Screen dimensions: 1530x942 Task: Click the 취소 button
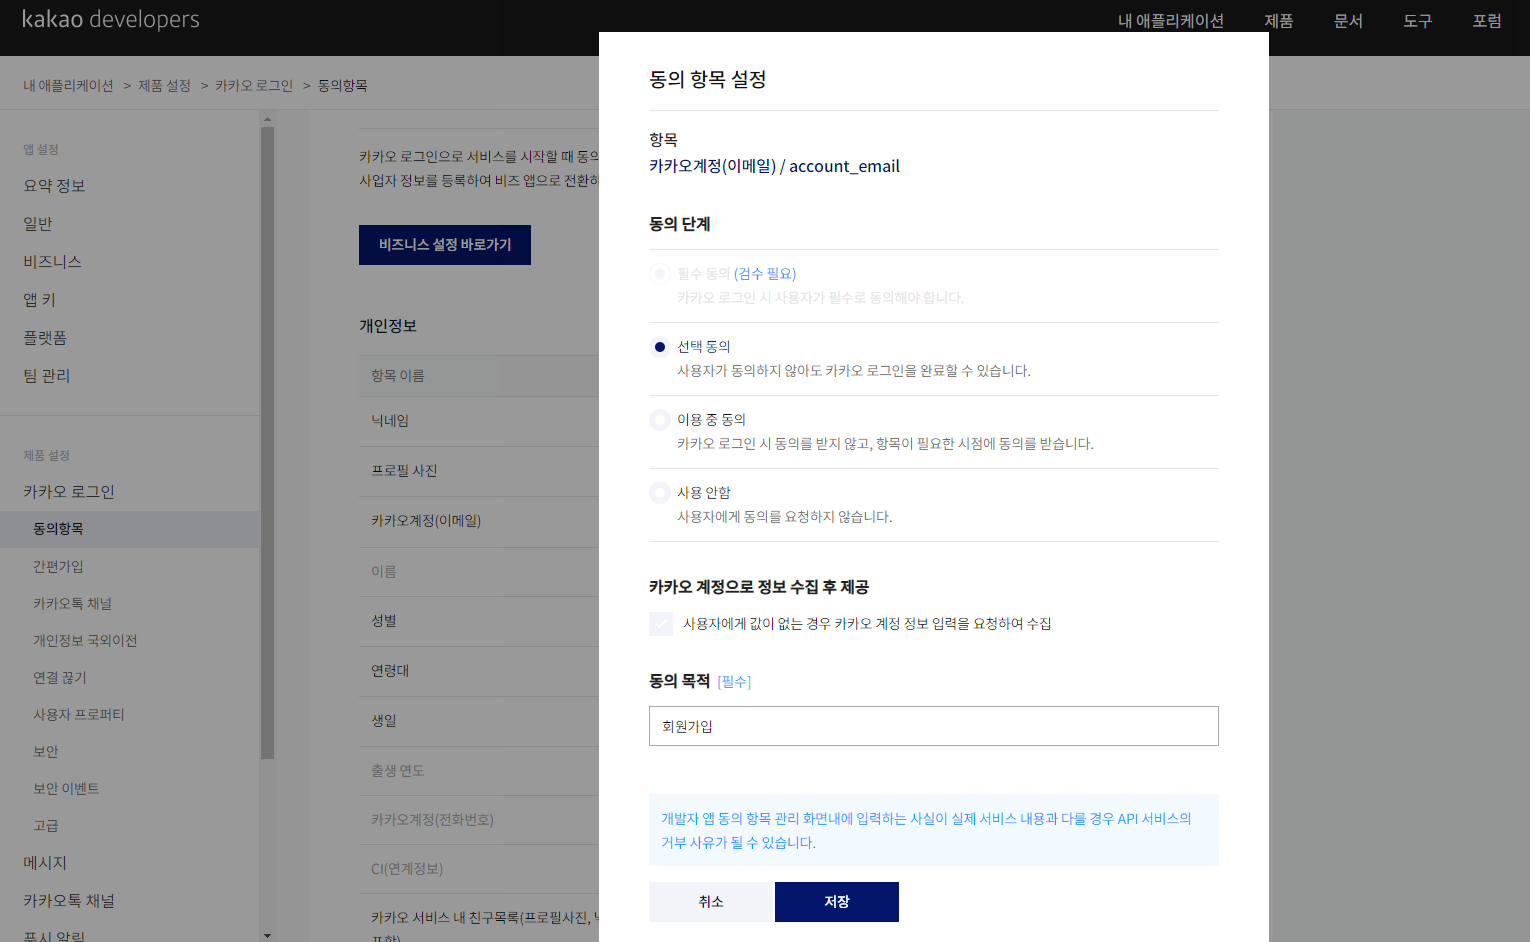pos(711,902)
